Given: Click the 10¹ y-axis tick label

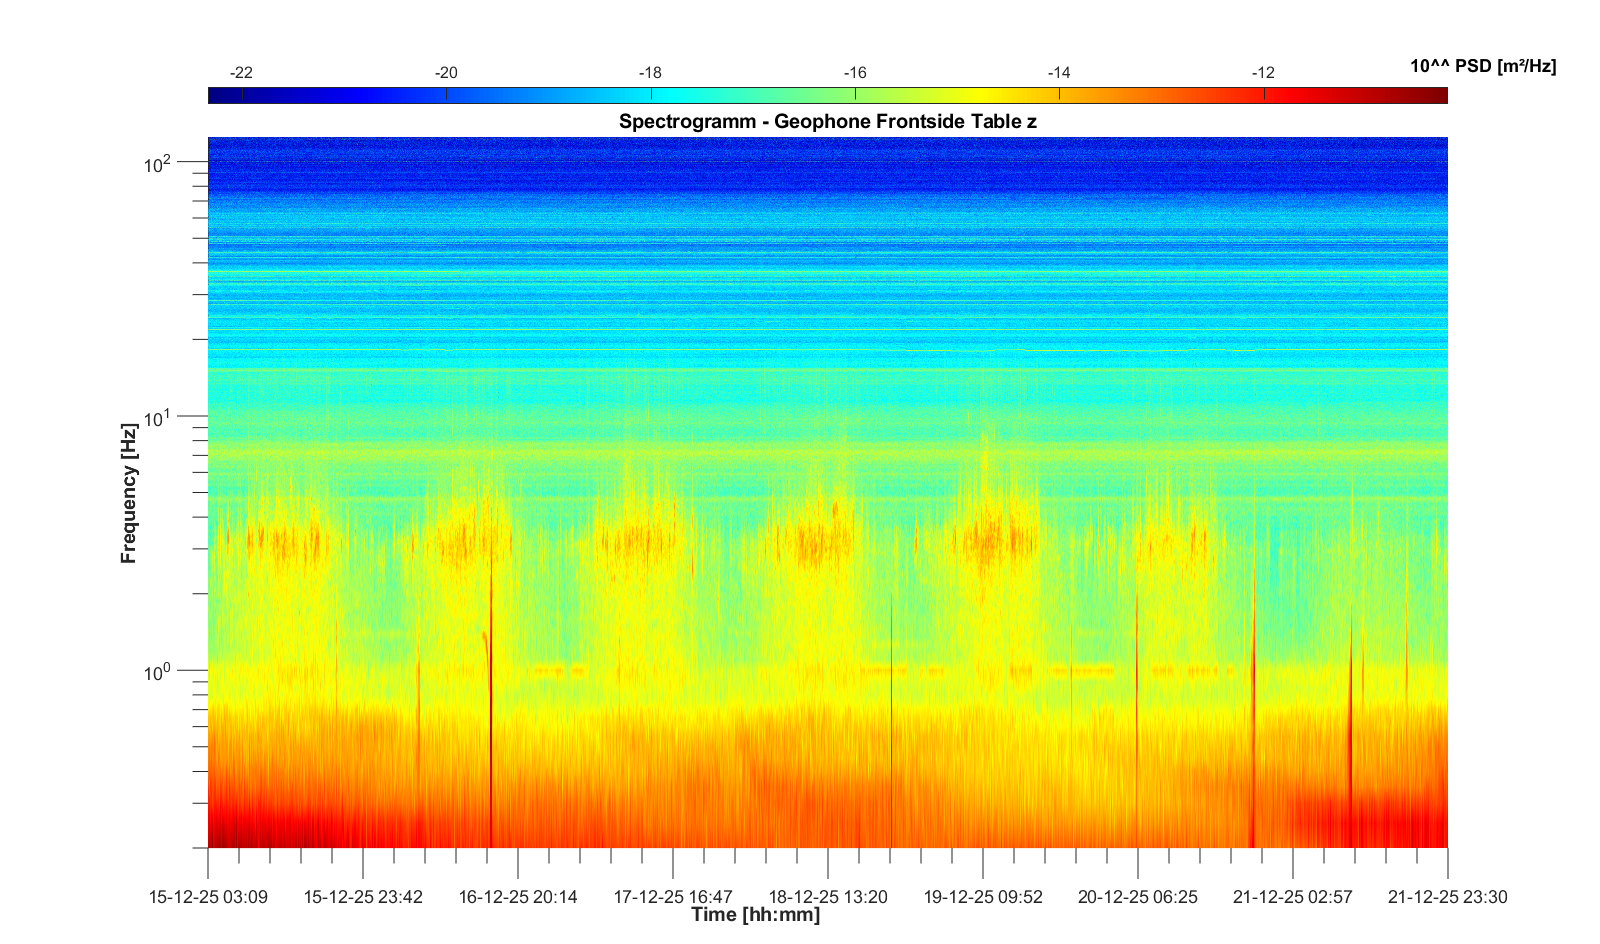Looking at the screenshot, I should coord(158,417).
